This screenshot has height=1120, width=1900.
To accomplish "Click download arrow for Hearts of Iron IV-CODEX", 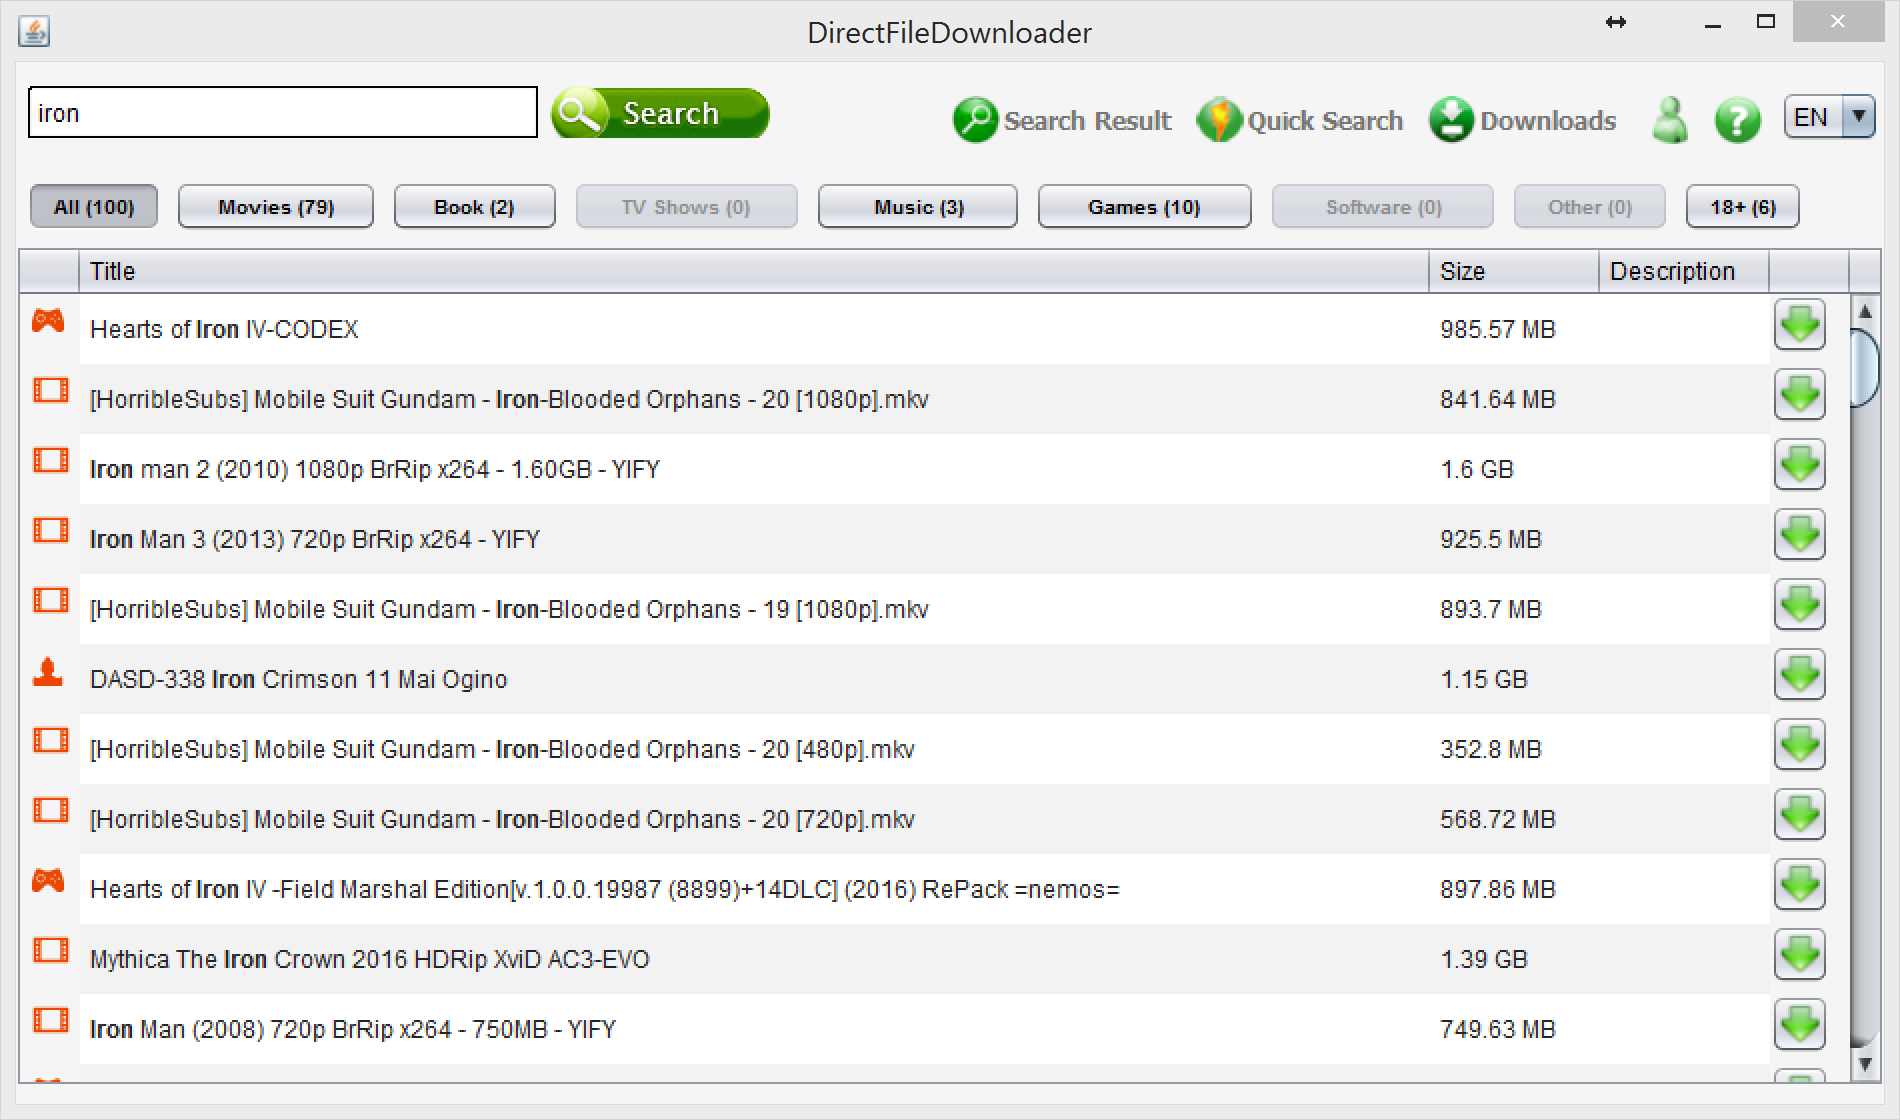I will coord(1800,325).
